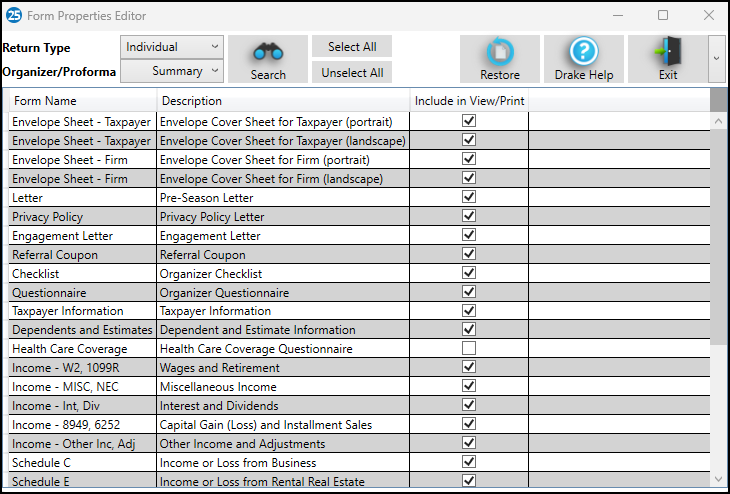The width and height of the screenshot is (730, 494).
Task: Click the vertical scrollbar track
Action: click(x=718, y=400)
